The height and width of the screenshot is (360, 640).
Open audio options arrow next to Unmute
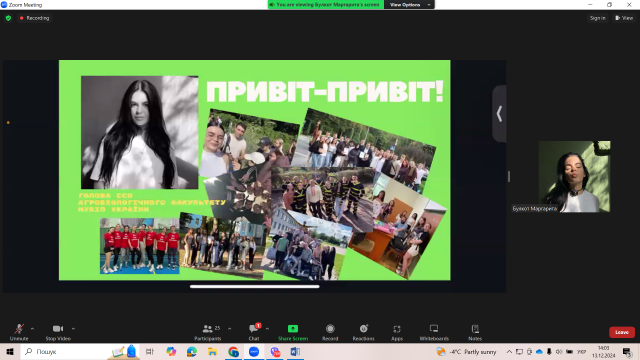click(x=32, y=329)
